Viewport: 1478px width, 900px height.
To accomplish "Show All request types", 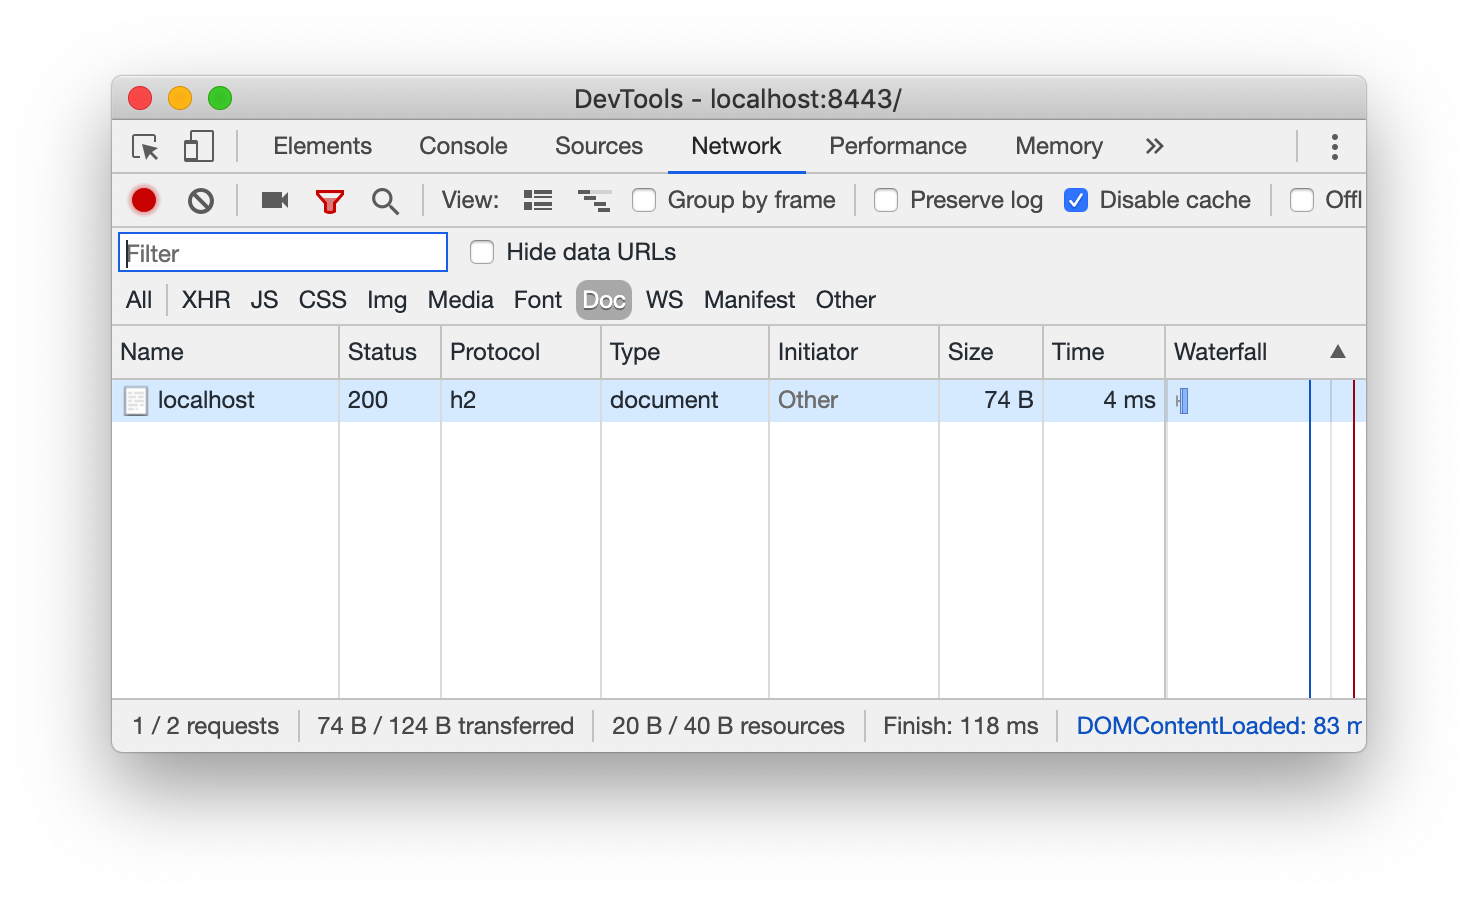I will tap(139, 300).
